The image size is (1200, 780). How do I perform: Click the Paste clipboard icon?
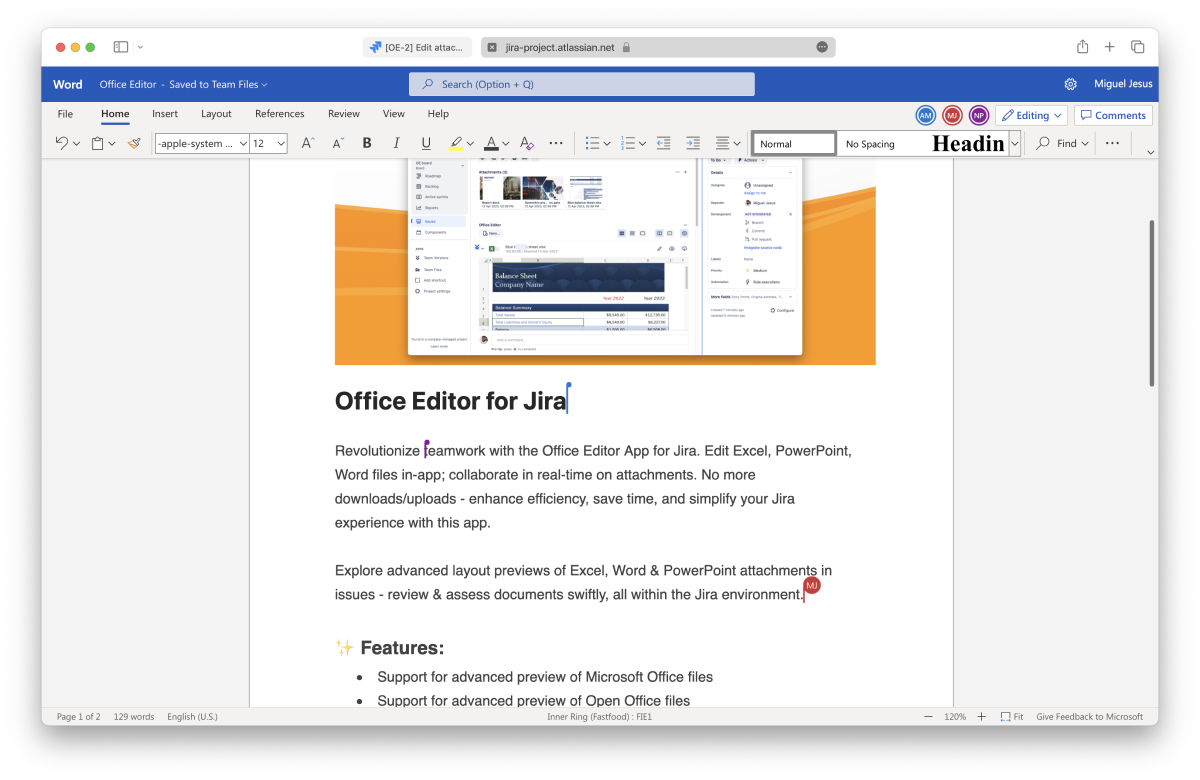click(x=98, y=144)
